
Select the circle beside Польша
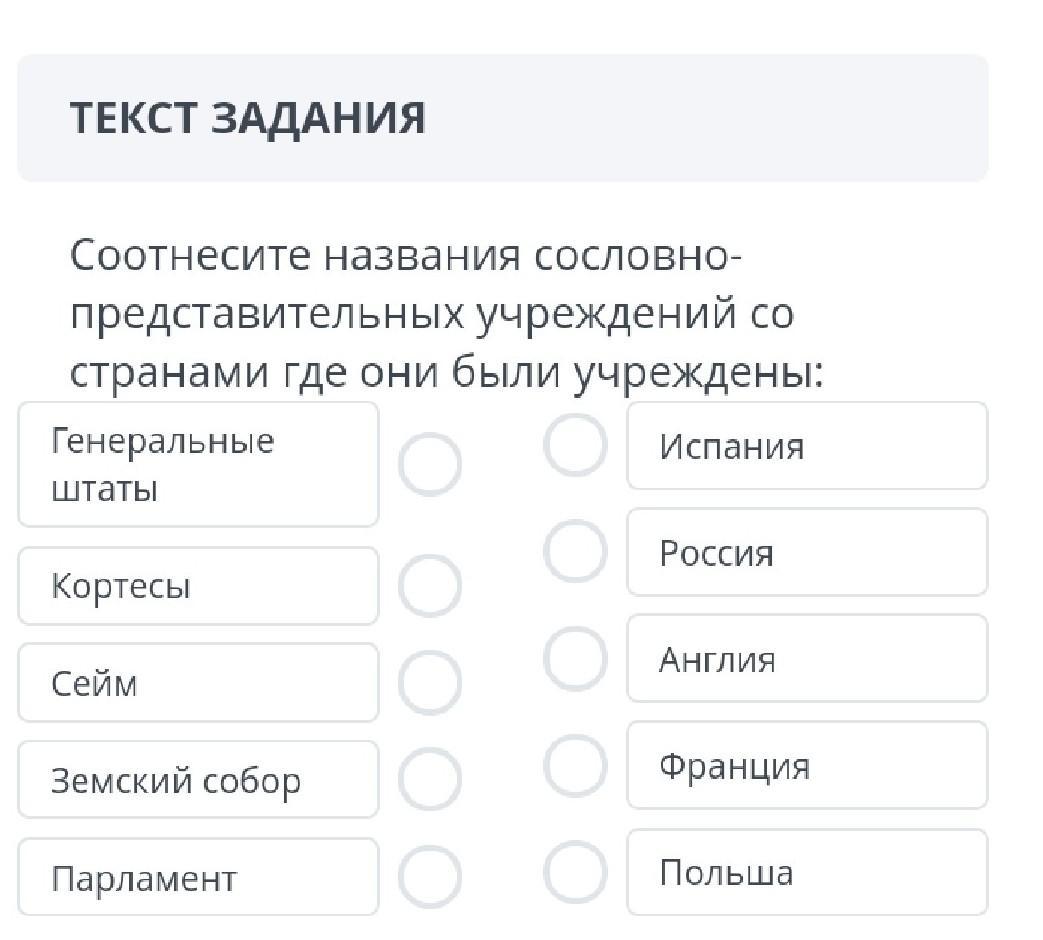tap(575, 872)
